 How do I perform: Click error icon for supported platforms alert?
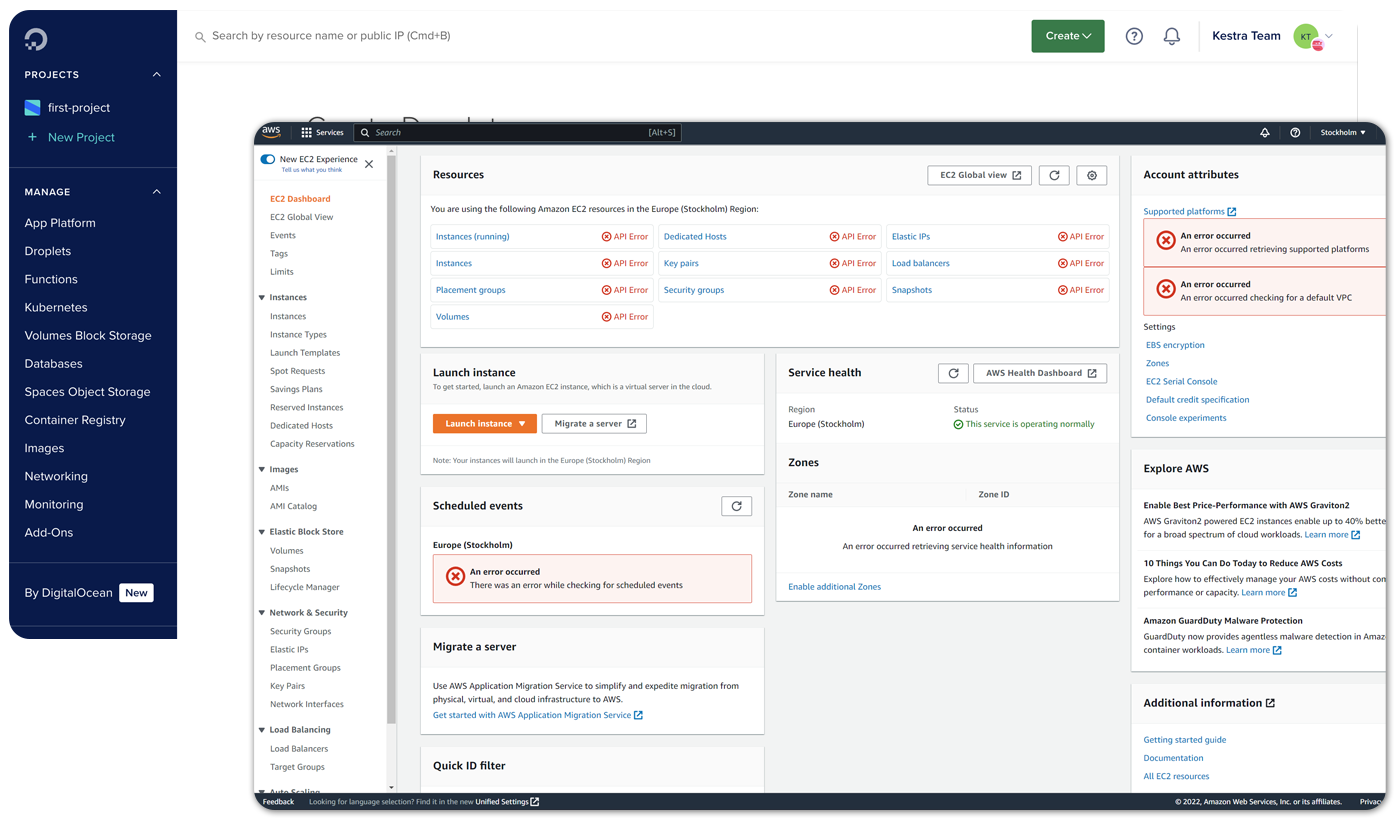[1165, 241]
